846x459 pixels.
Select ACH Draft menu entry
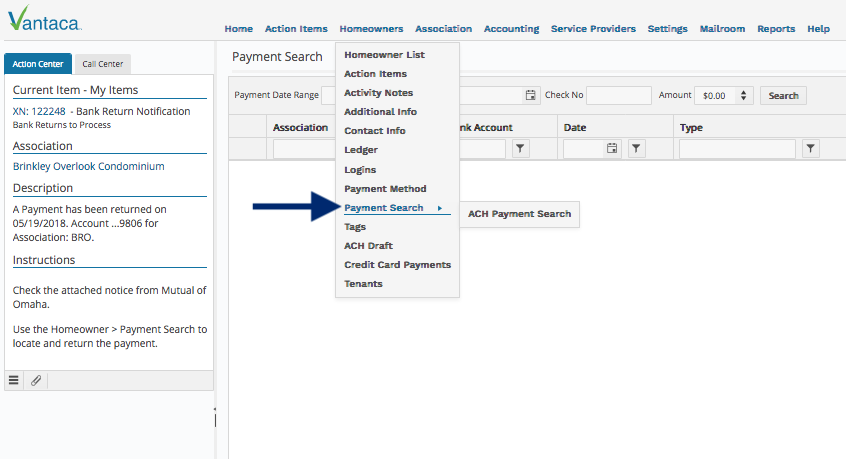pos(369,245)
